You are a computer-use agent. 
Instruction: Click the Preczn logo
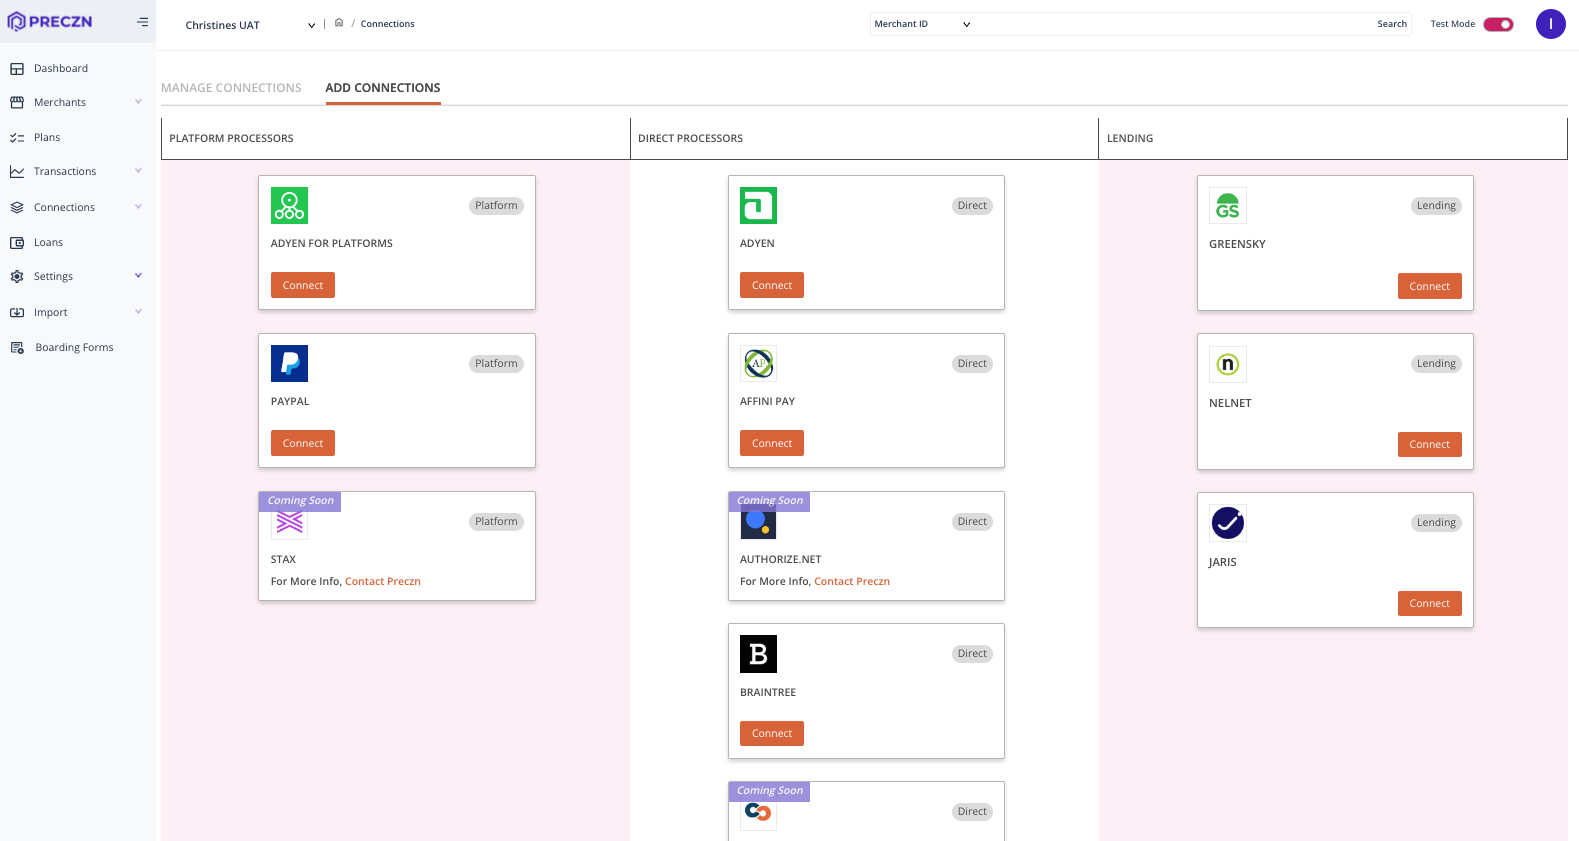pyautogui.click(x=50, y=21)
